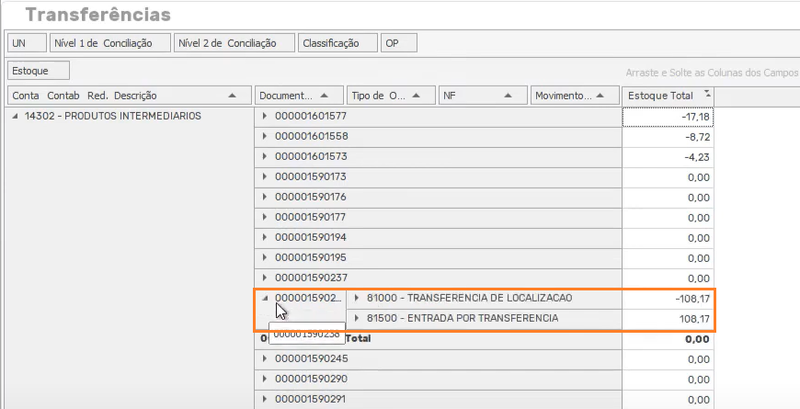The width and height of the screenshot is (800, 409).
Task: Select the 0,00 cell of document 000001590245
Action: pos(668,360)
